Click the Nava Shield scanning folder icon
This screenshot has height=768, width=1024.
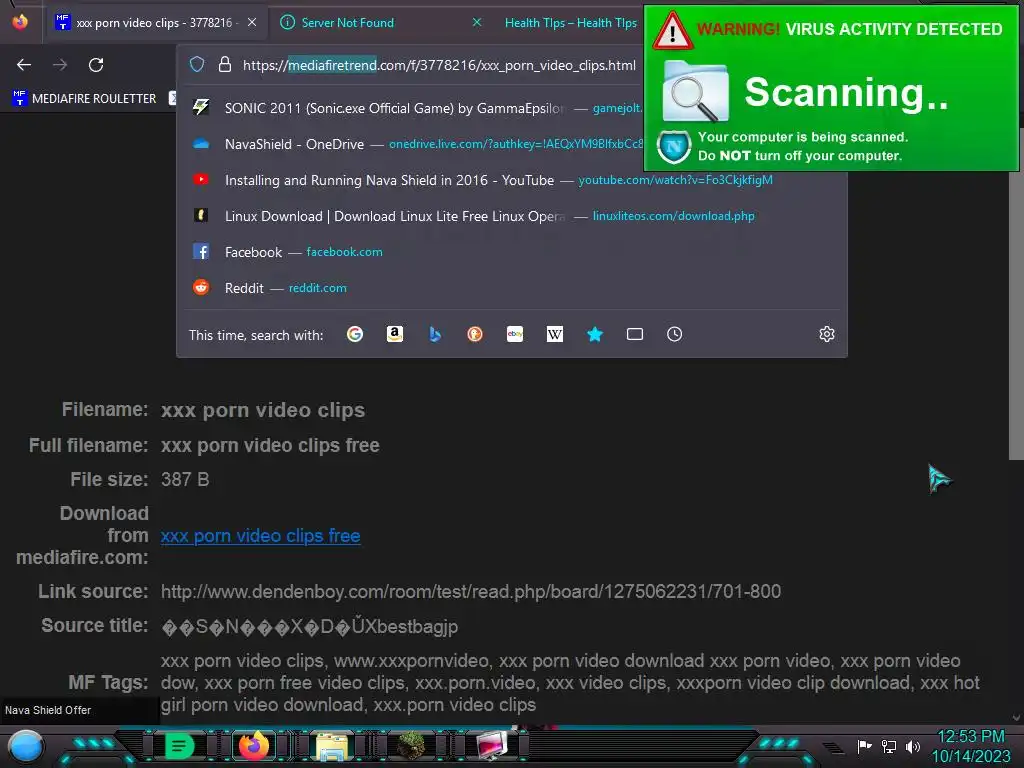click(x=696, y=91)
